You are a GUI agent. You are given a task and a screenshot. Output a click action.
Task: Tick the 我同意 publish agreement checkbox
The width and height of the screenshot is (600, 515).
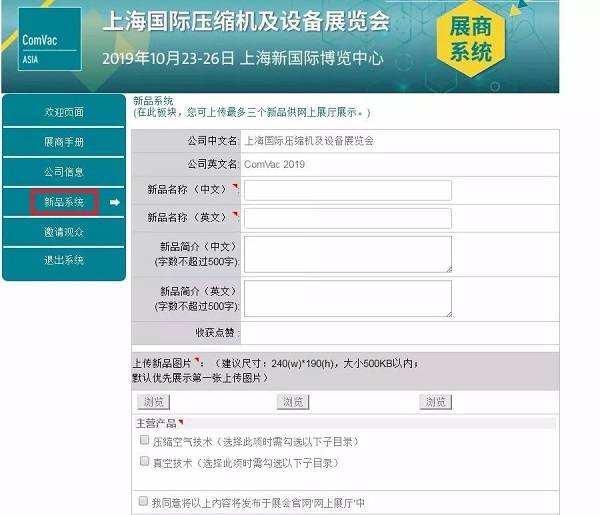[x=144, y=500]
